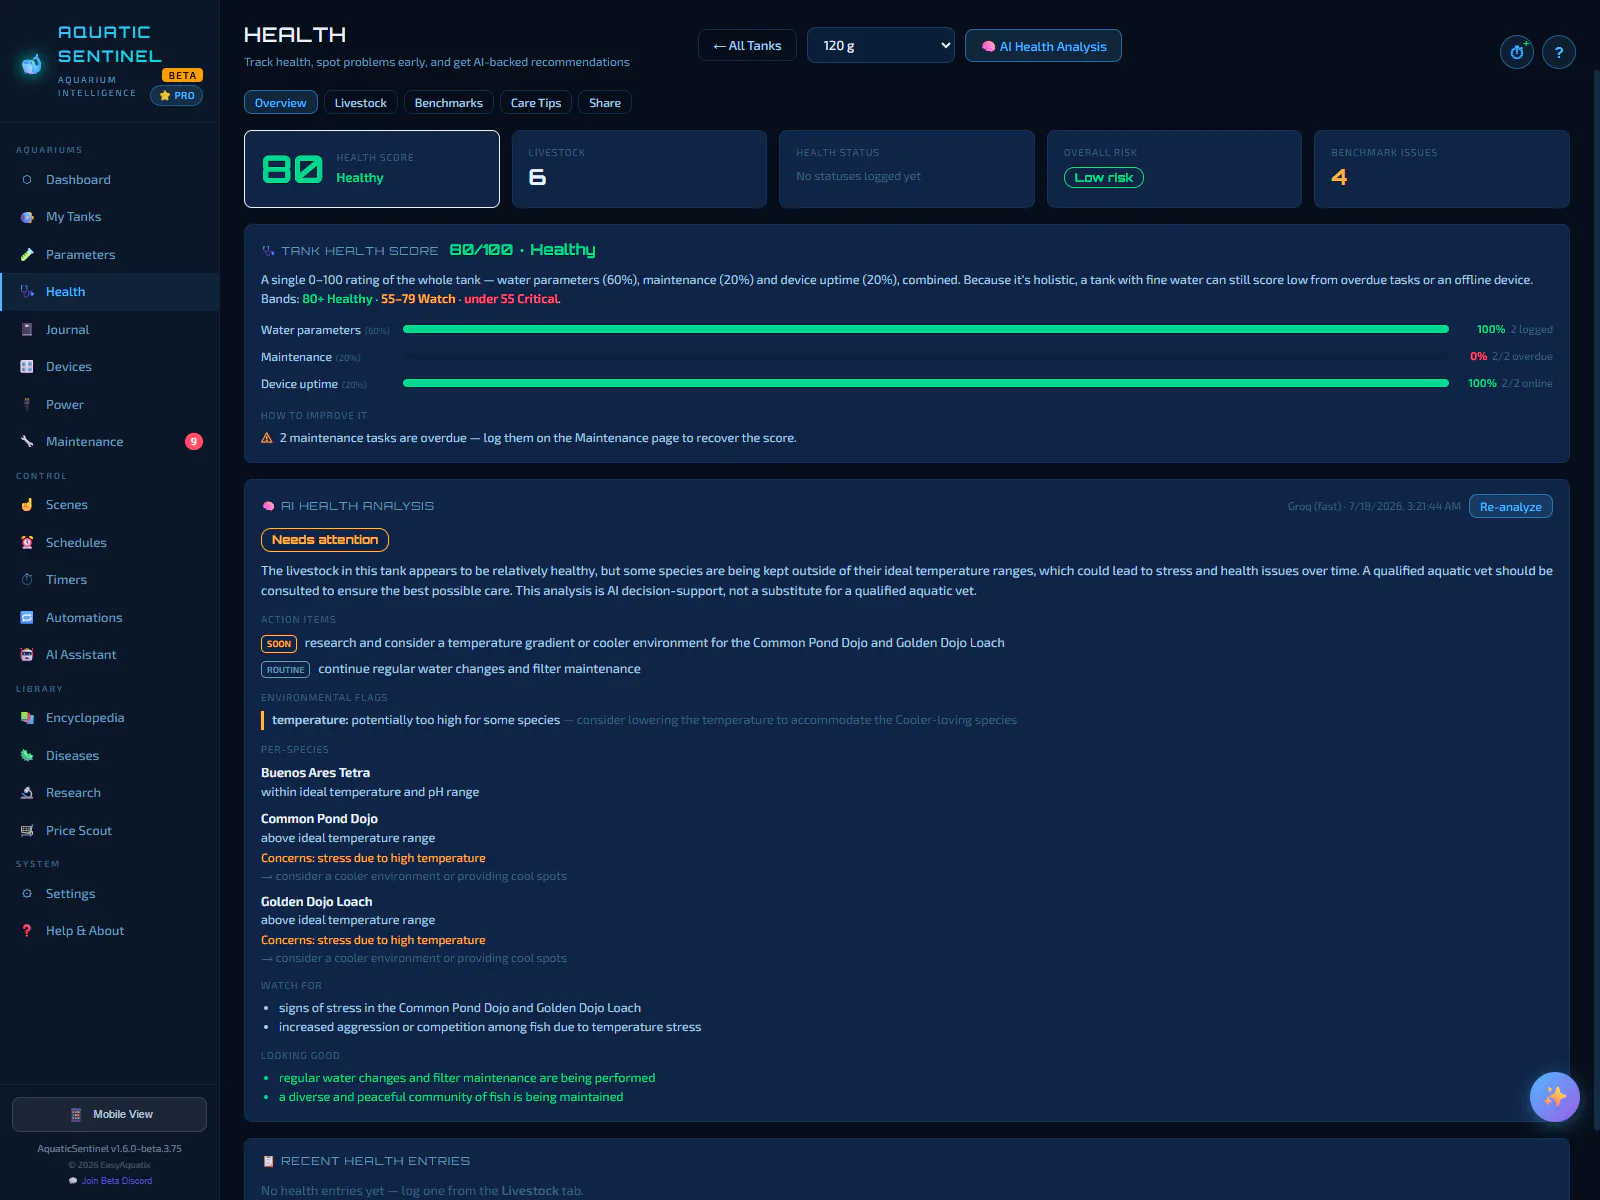Toggle Mobile View mode
The width and height of the screenshot is (1600, 1200).
click(109, 1114)
